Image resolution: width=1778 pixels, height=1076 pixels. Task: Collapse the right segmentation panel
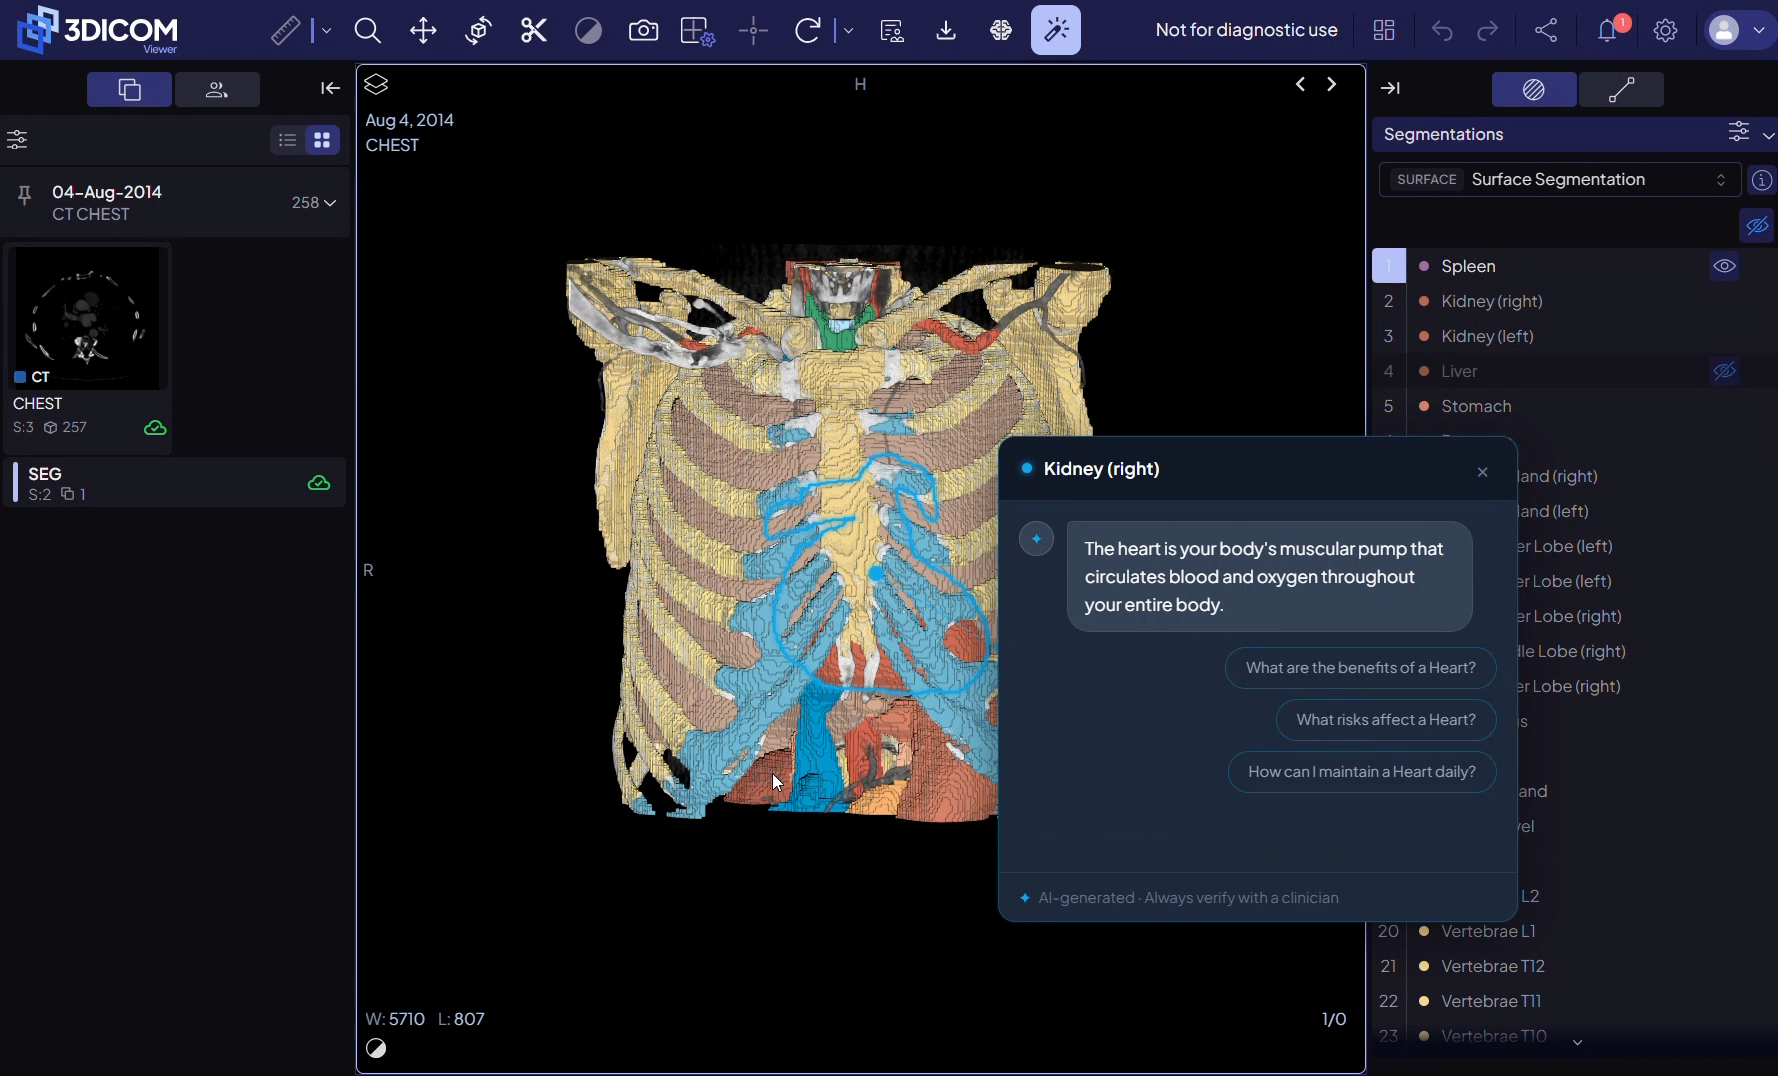coord(1390,89)
